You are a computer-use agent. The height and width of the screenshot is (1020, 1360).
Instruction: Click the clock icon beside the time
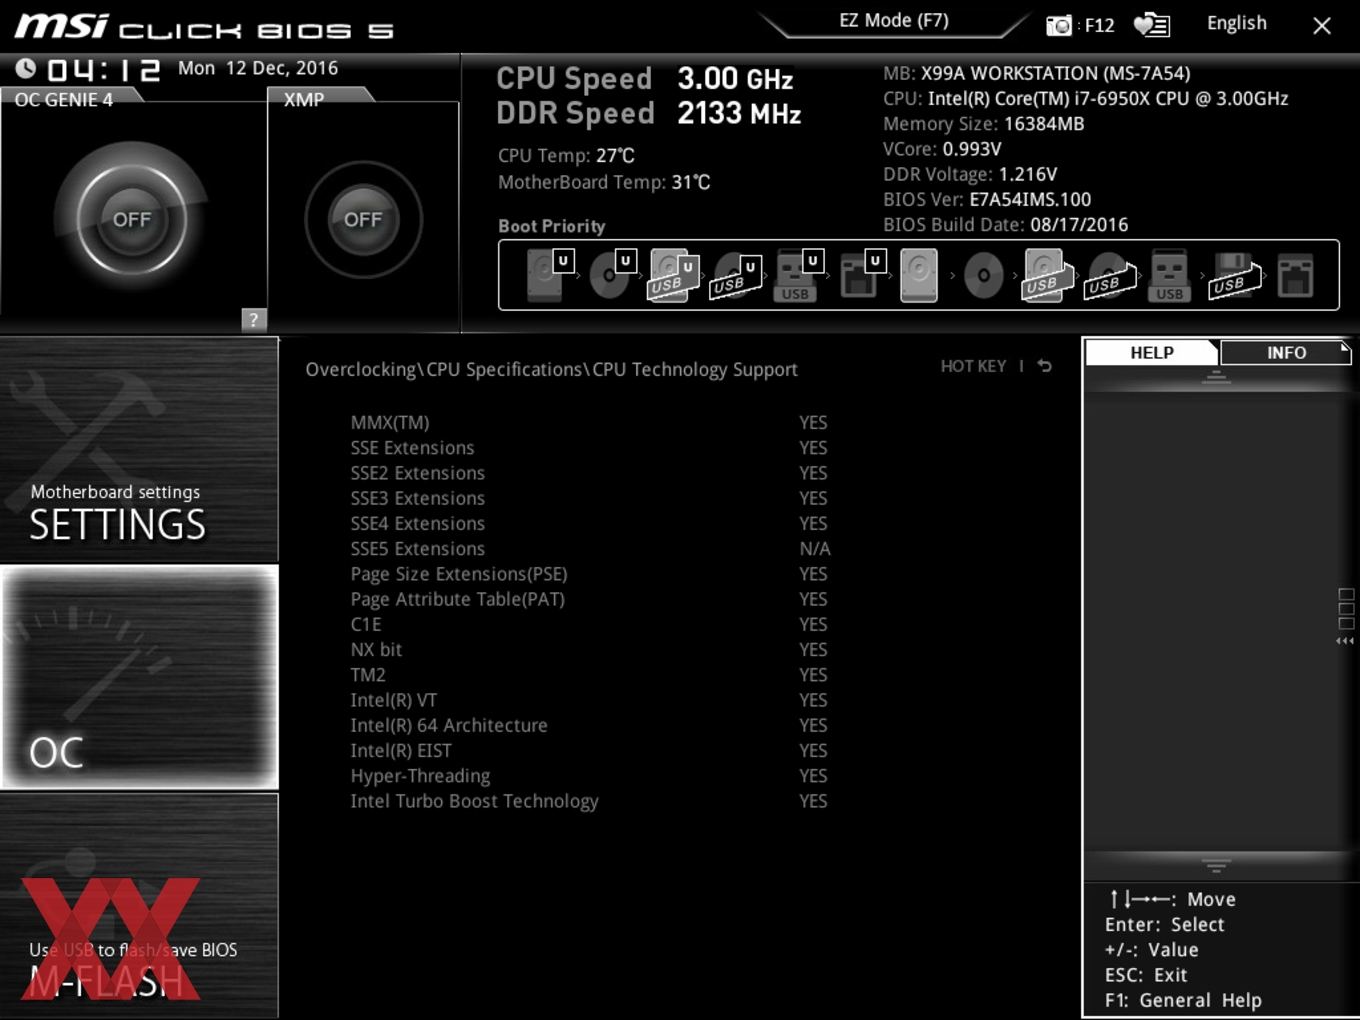tap(26, 68)
